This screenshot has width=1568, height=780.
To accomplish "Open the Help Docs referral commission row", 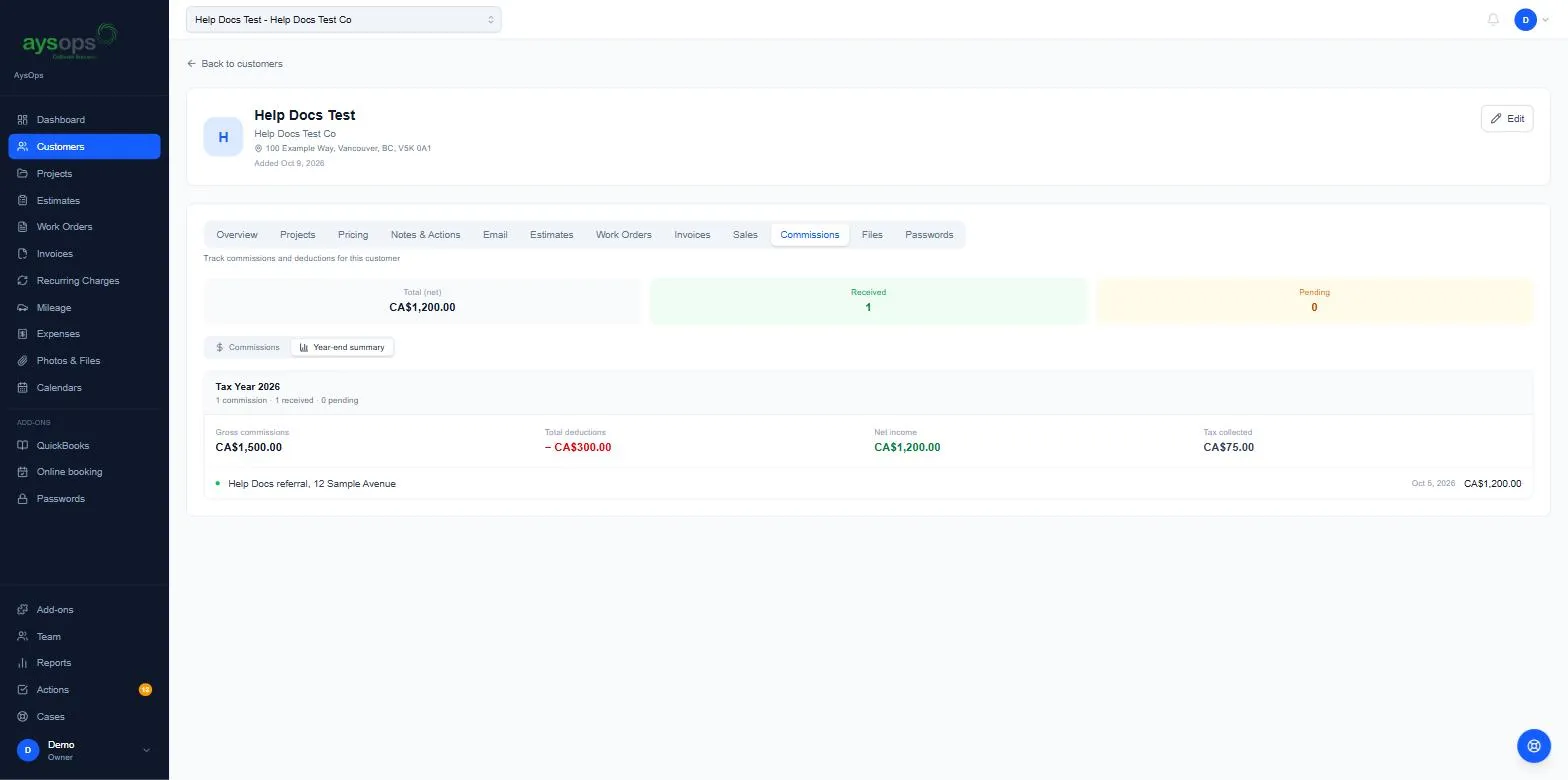I will pos(868,484).
